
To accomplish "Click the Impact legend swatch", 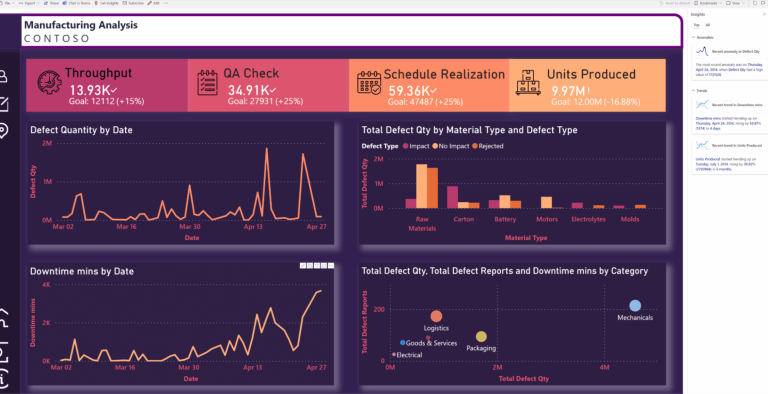I will 406,146.
